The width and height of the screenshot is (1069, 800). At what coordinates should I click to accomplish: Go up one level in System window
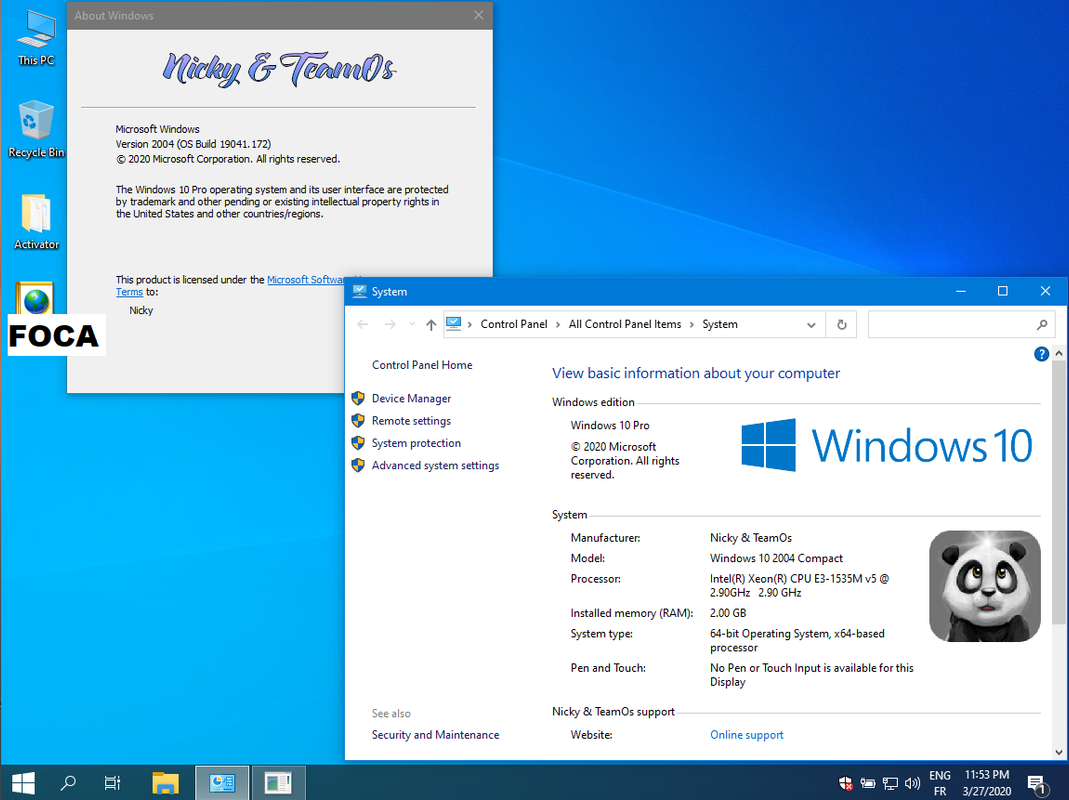click(x=431, y=325)
